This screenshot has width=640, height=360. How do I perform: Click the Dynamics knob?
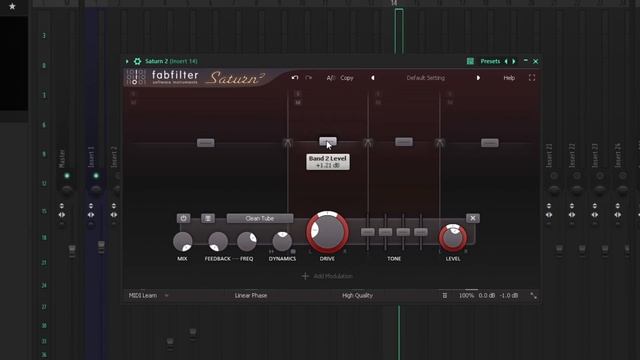pyautogui.click(x=282, y=242)
